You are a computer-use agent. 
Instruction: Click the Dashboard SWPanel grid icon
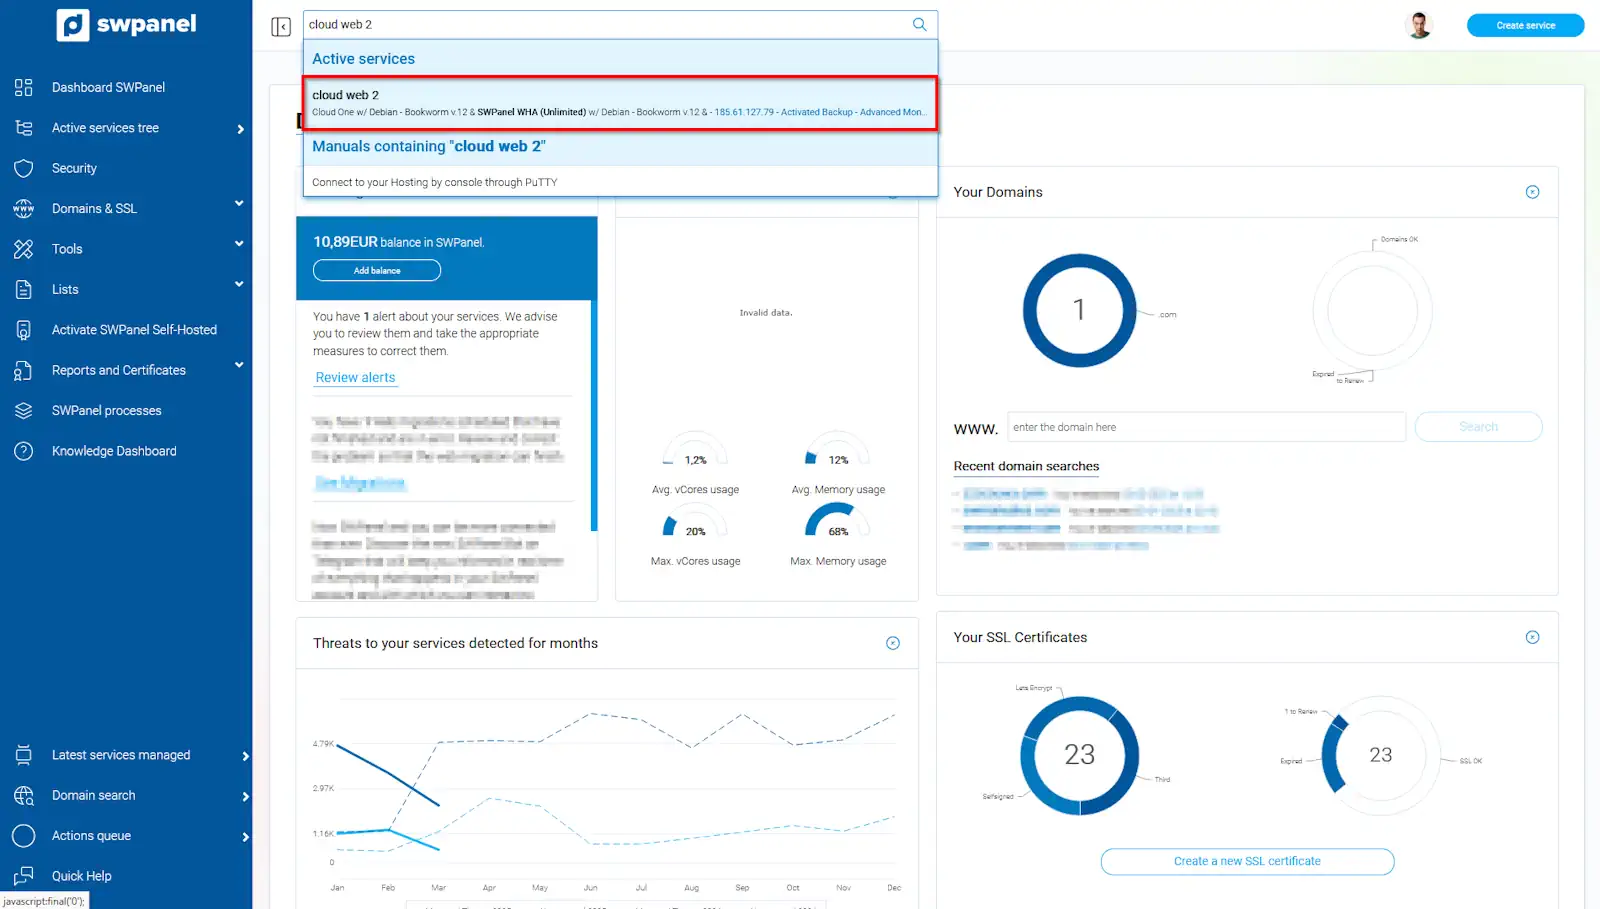(x=24, y=87)
